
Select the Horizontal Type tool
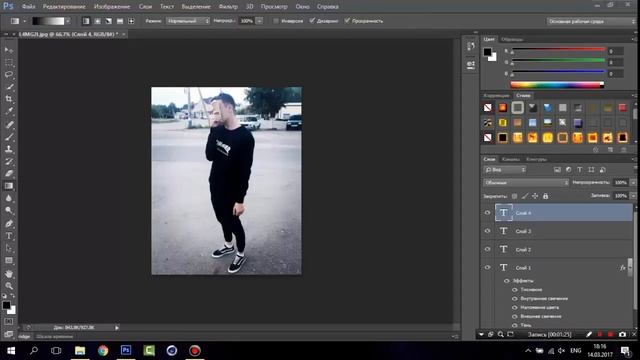click(x=9, y=236)
